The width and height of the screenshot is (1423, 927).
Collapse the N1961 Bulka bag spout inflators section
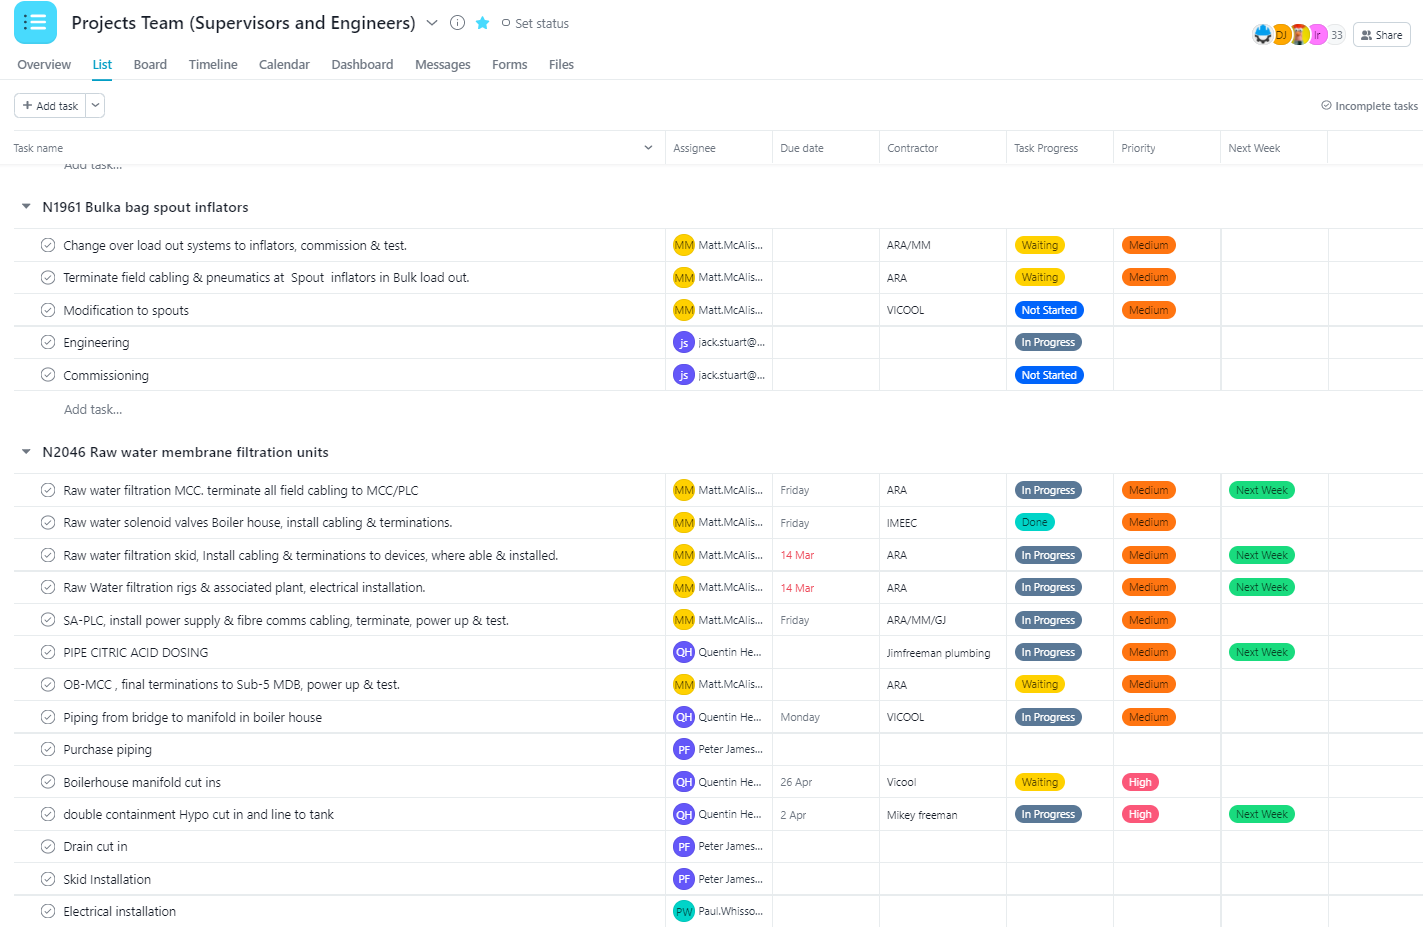tap(25, 207)
